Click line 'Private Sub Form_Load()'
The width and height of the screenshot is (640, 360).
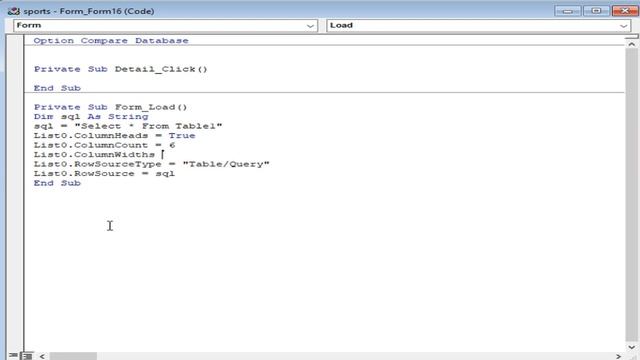point(110,107)
